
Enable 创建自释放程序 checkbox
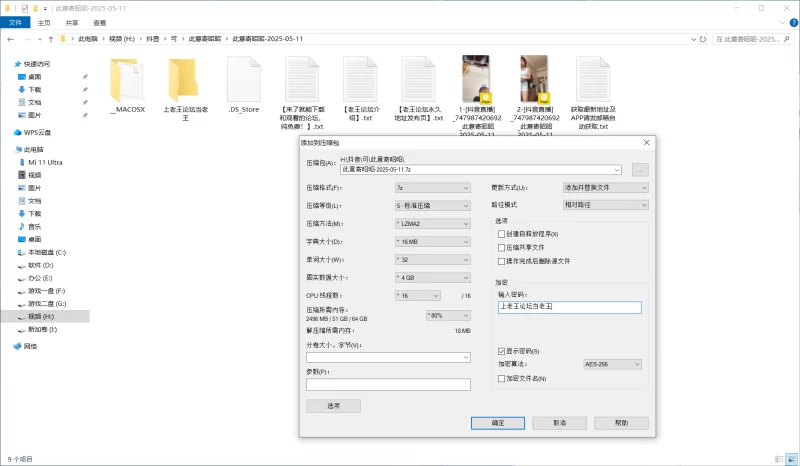pos(502,234)
